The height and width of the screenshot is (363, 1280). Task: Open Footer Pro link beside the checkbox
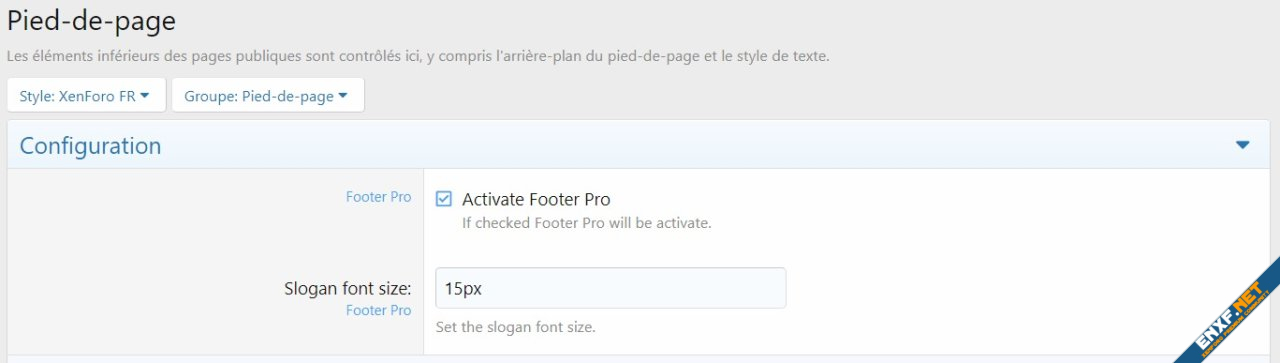[x=379, y=197]
